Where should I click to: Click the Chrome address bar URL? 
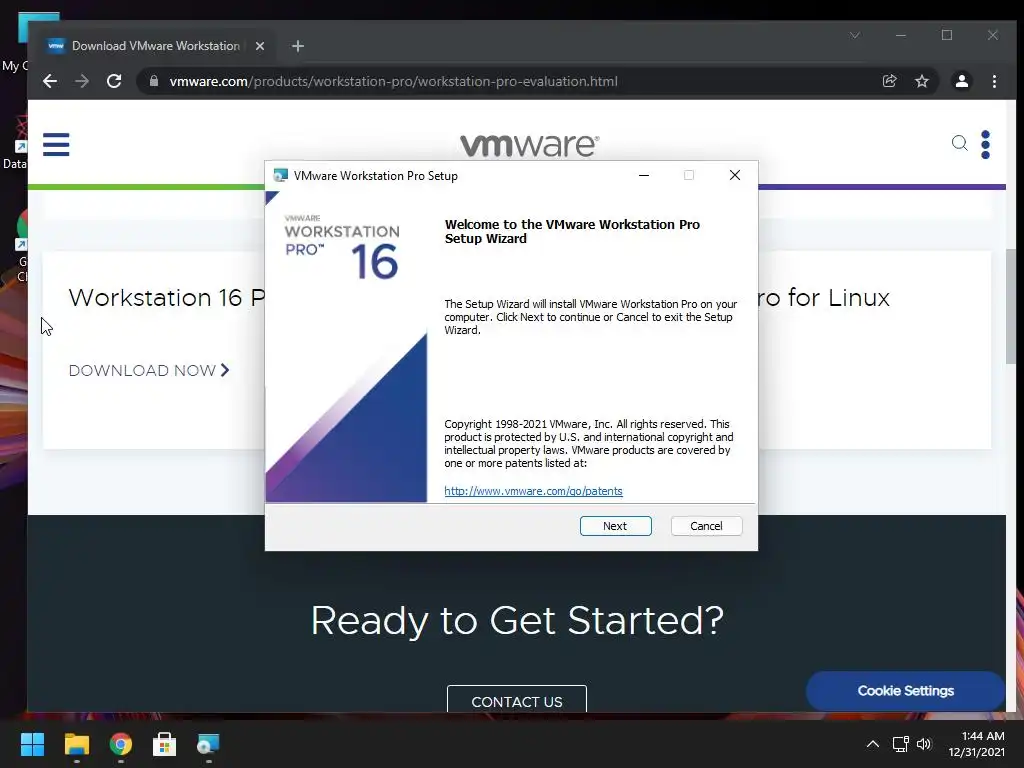(x=393, y=81)
